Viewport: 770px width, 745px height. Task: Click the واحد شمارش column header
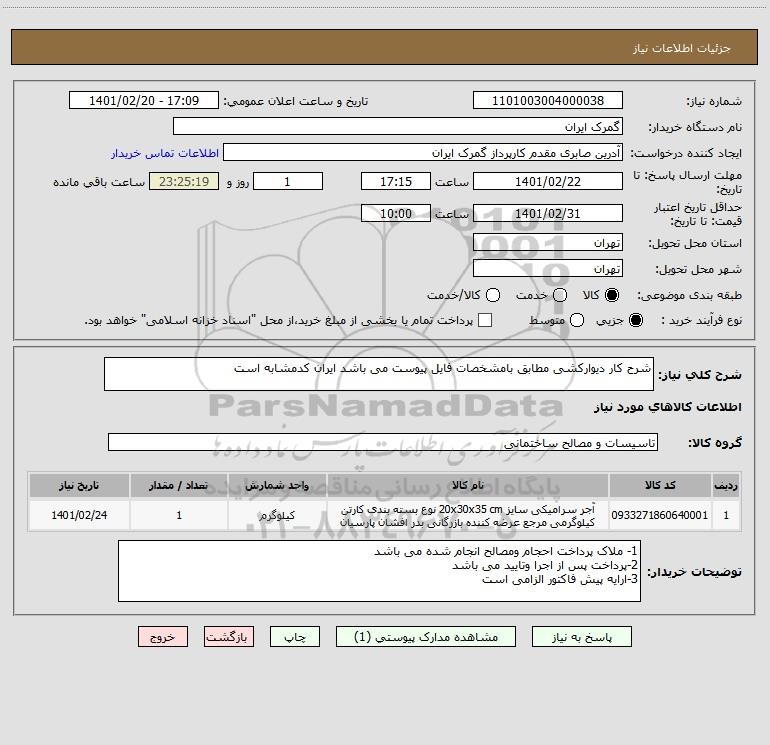pyautogui.click(x=277, y=485)
